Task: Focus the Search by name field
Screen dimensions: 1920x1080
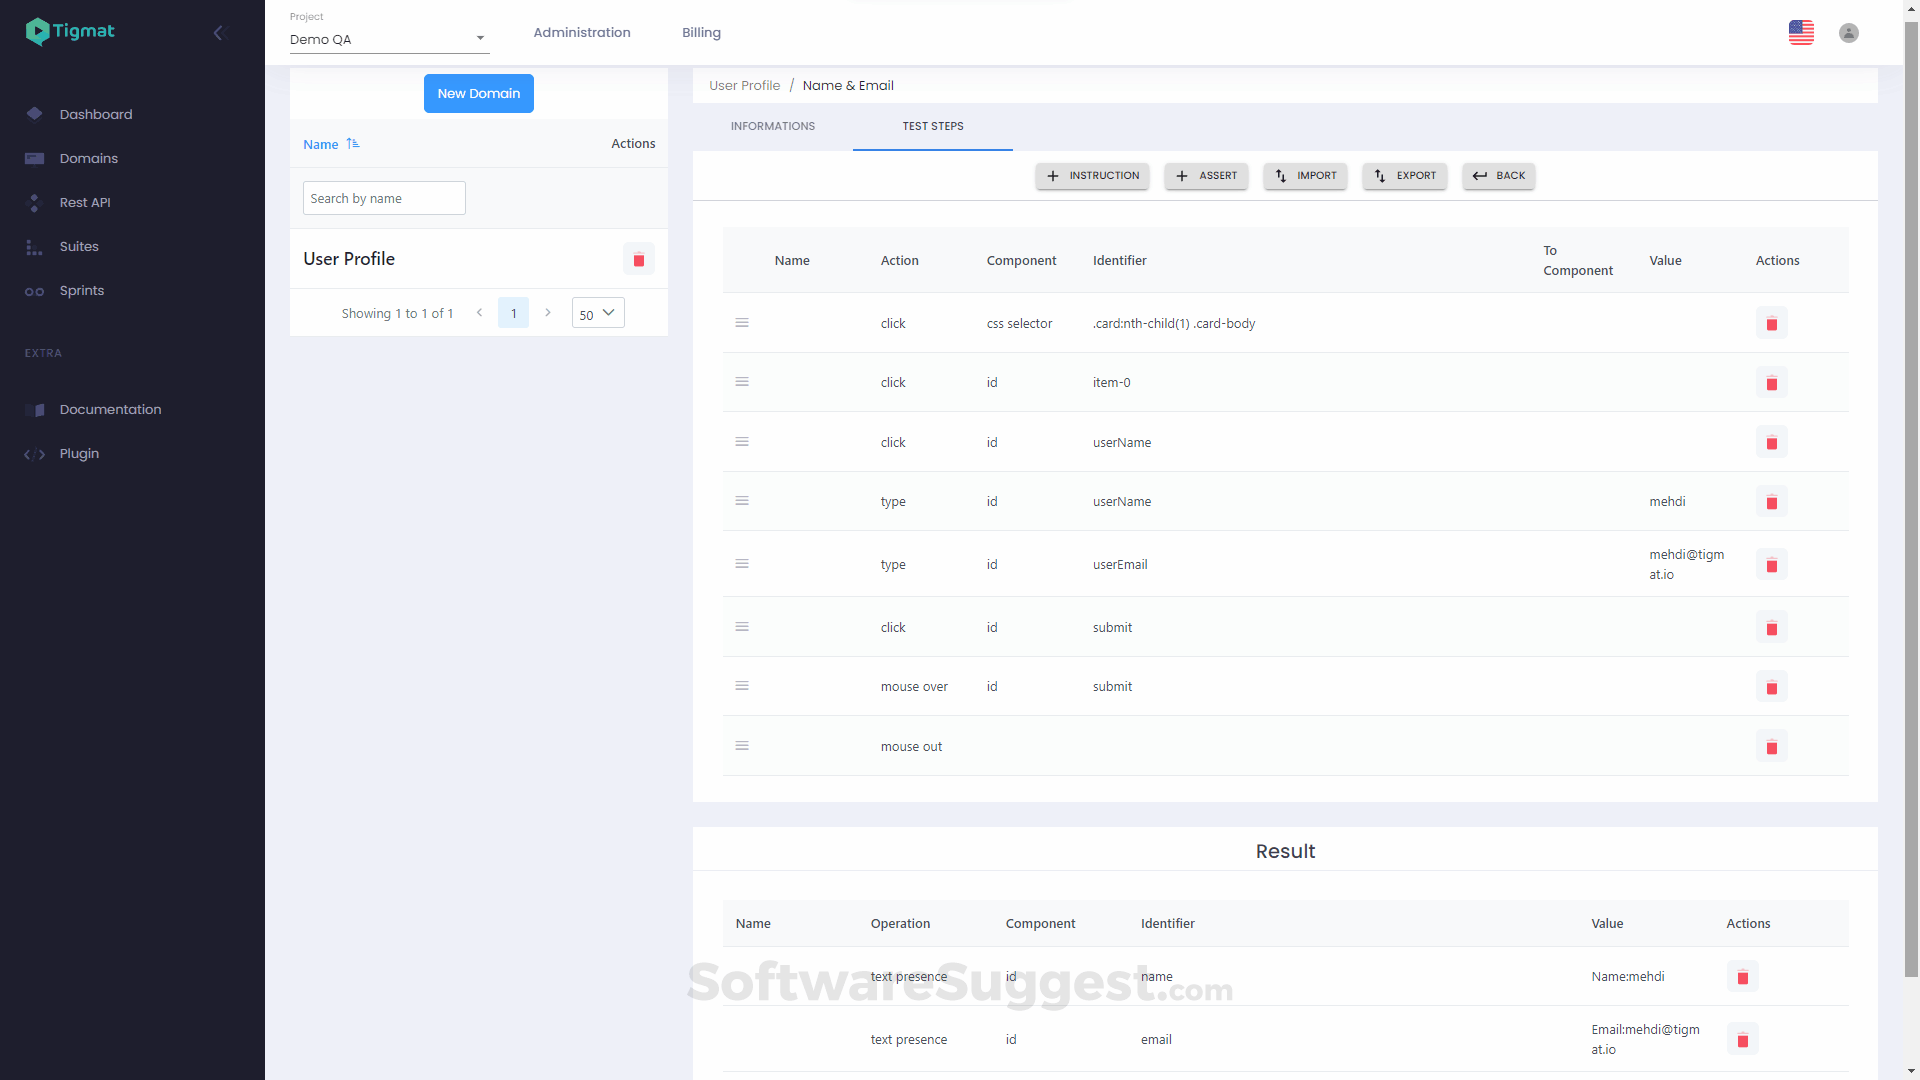Action: (384, 198)
